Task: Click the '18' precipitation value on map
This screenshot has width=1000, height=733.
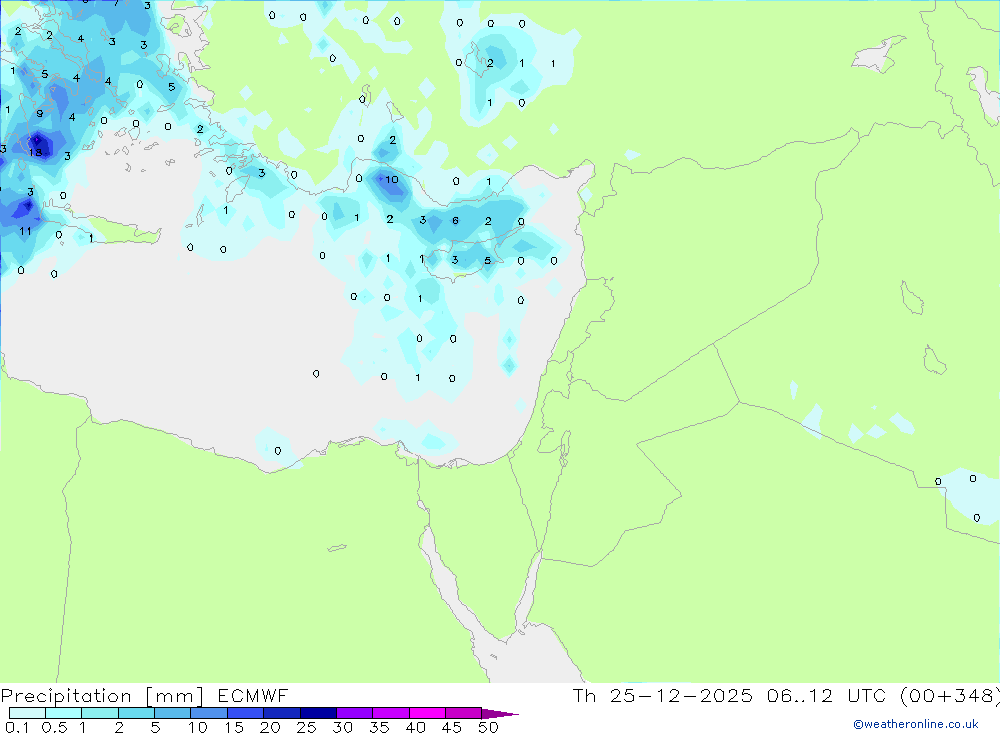Action: (x=36, y=152)
